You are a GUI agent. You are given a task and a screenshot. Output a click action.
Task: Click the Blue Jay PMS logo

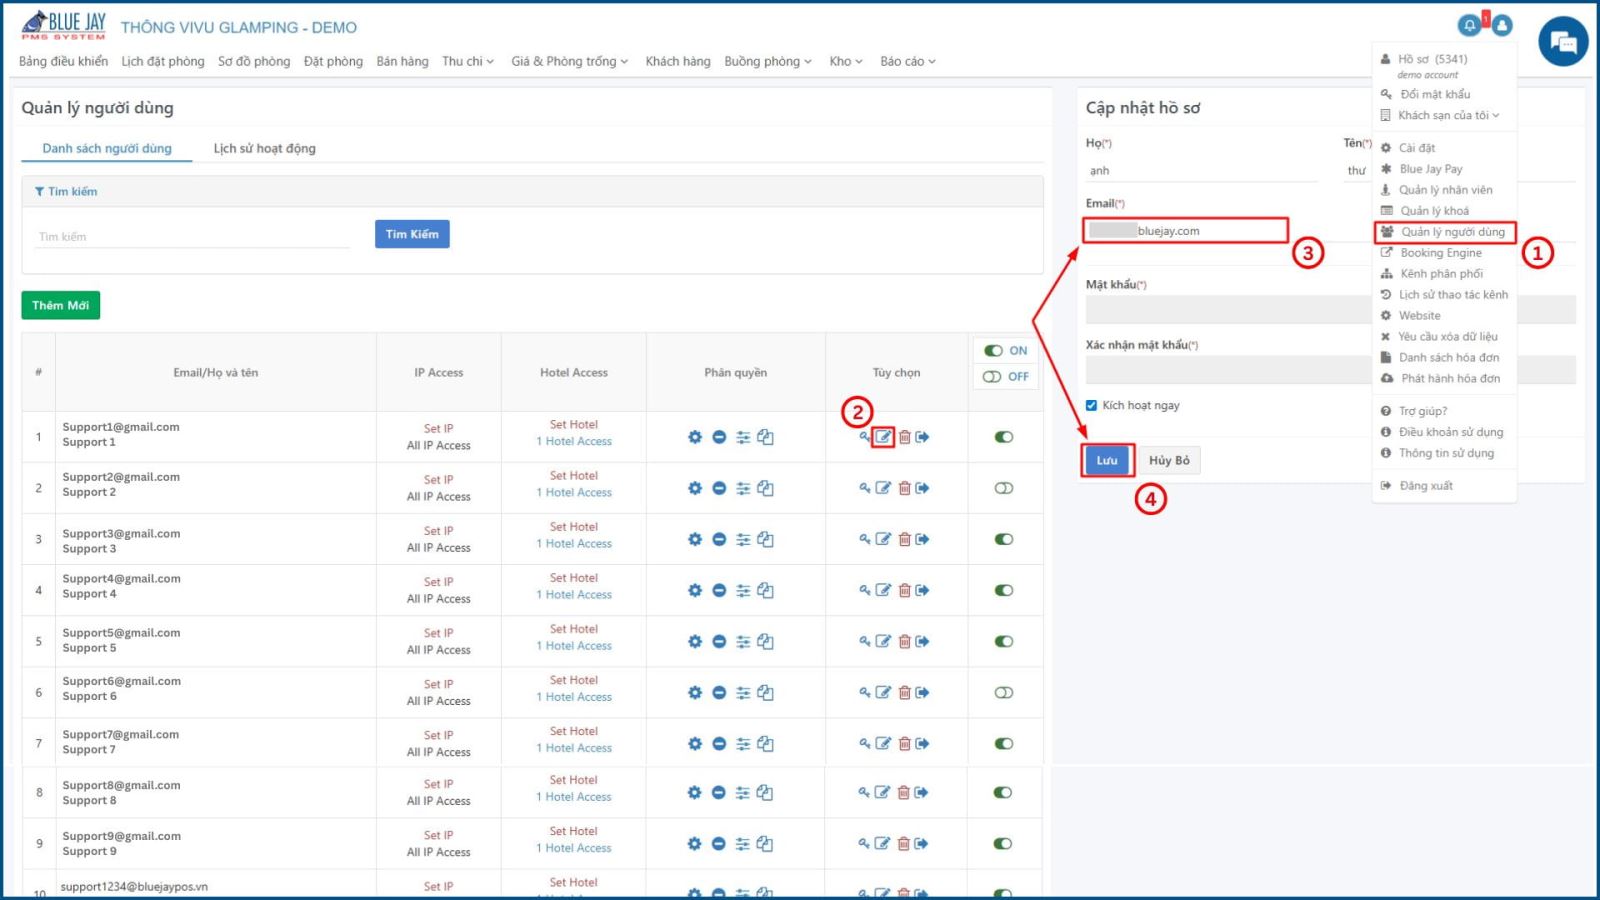64,26
